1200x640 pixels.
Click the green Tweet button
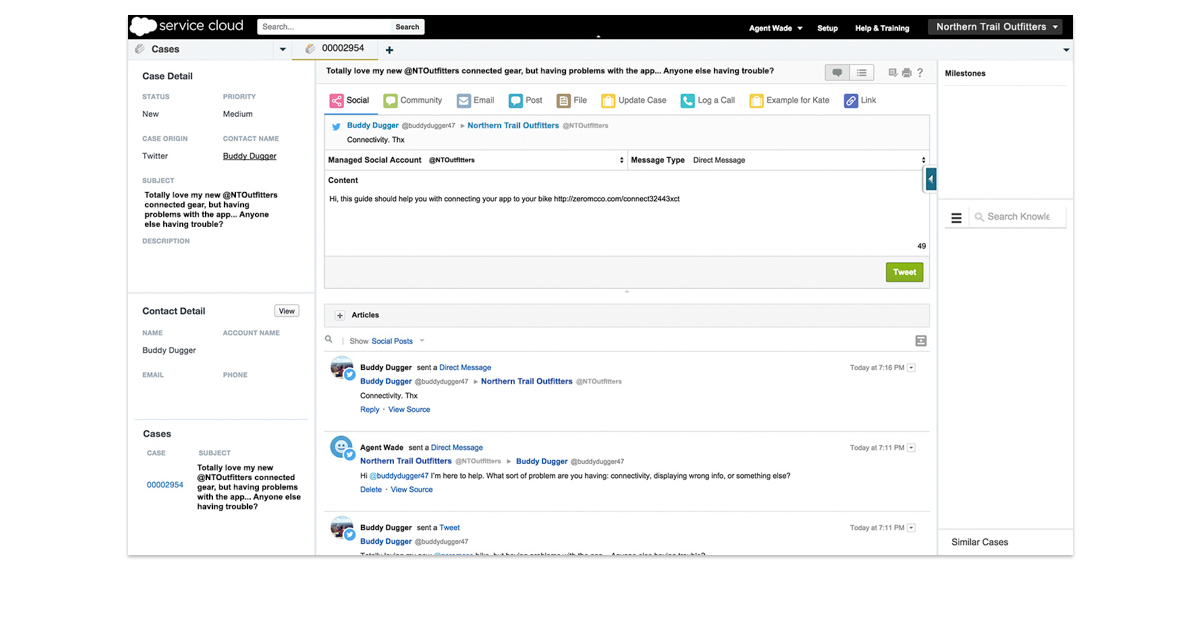[x=904, y=272]
